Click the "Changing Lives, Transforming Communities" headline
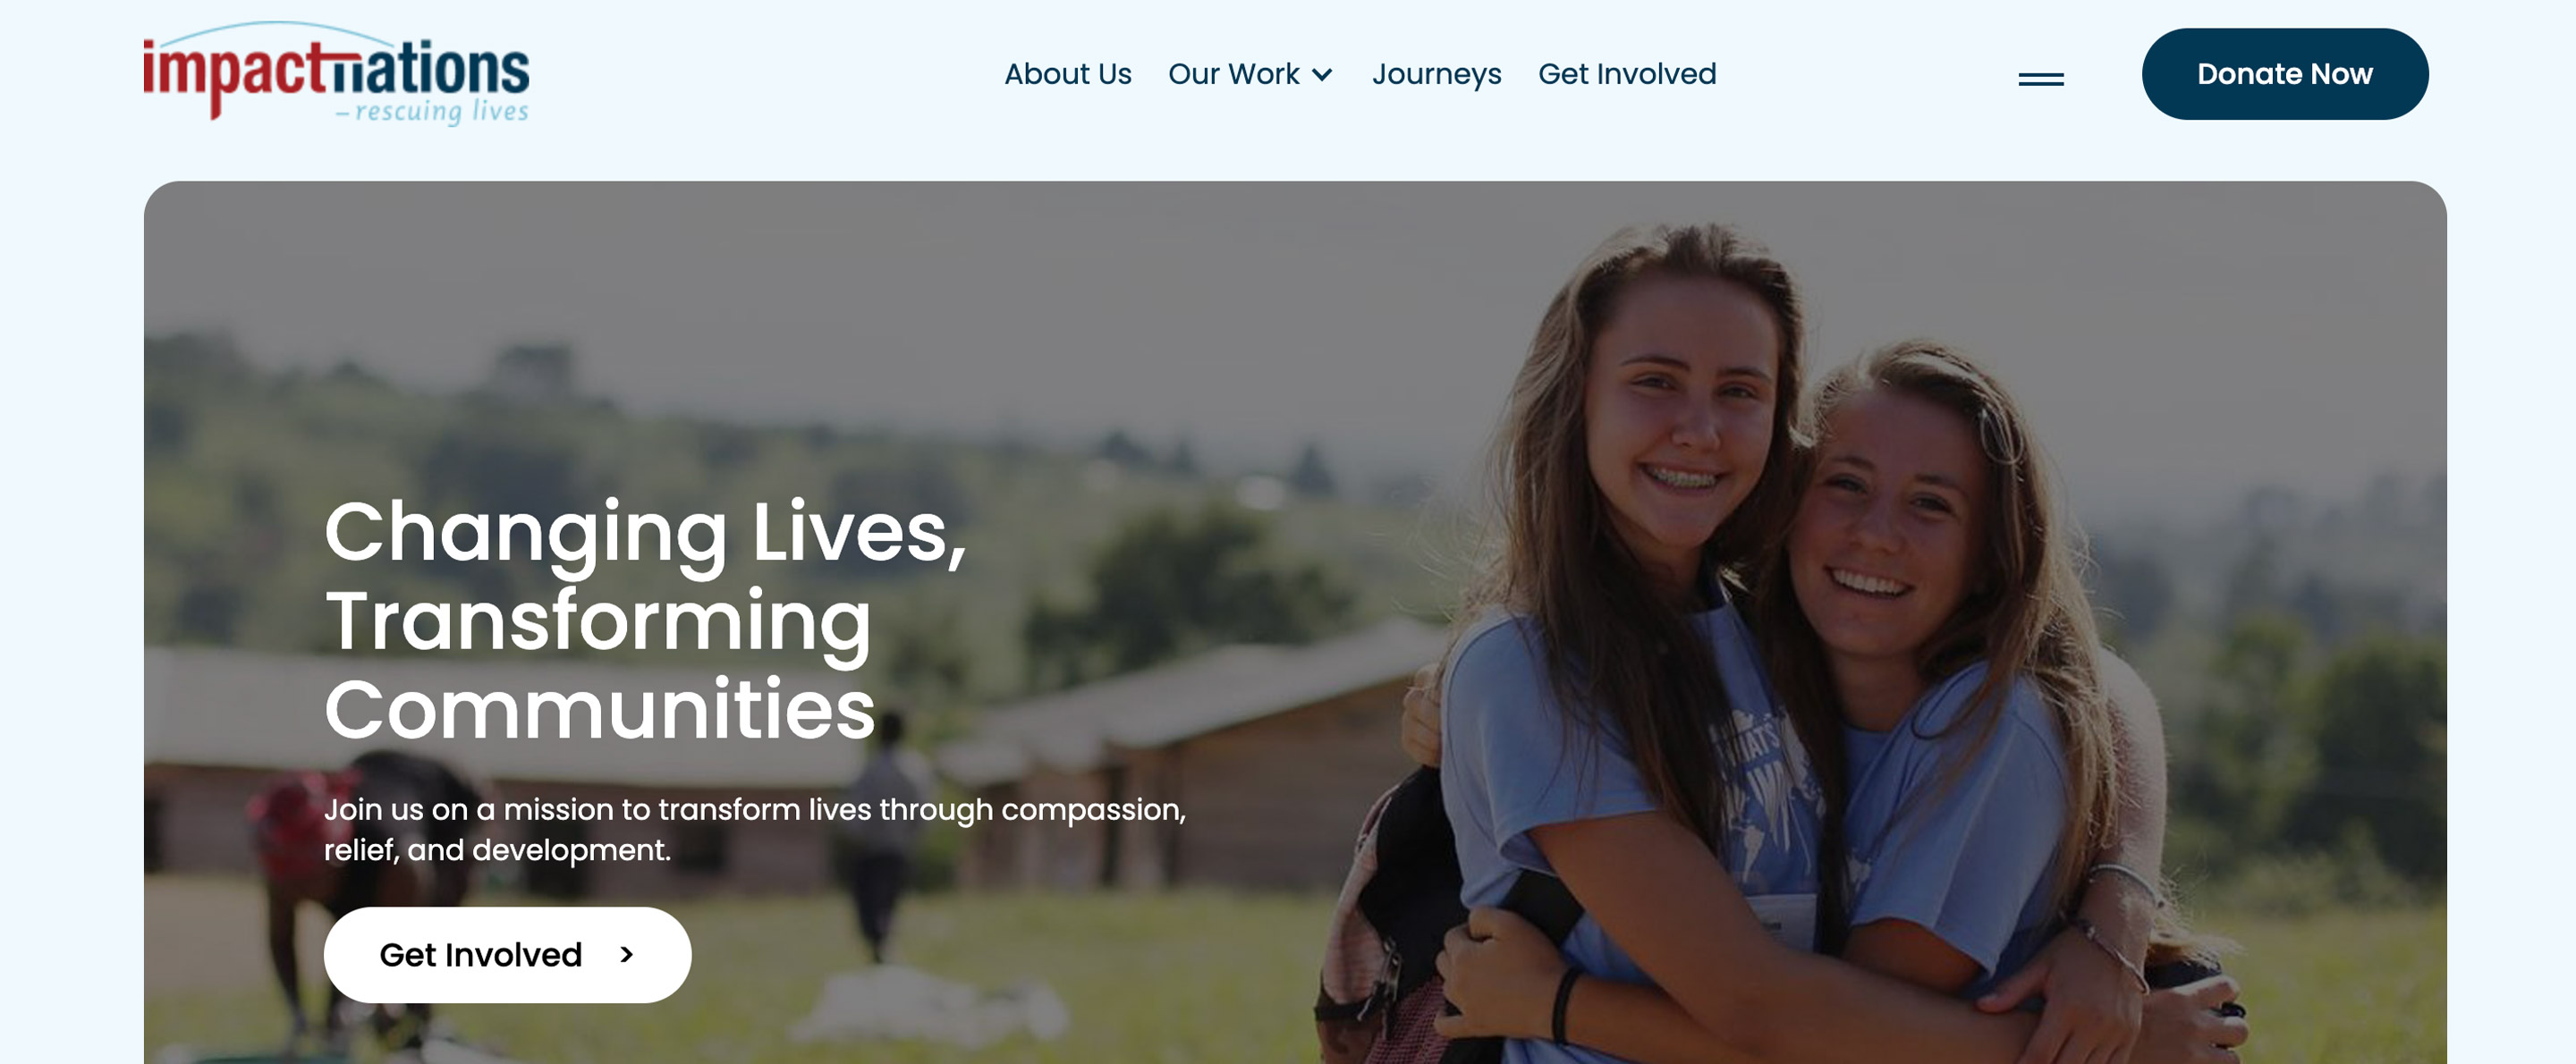Screen dimensions: 2576x1064 coord(645,620)
